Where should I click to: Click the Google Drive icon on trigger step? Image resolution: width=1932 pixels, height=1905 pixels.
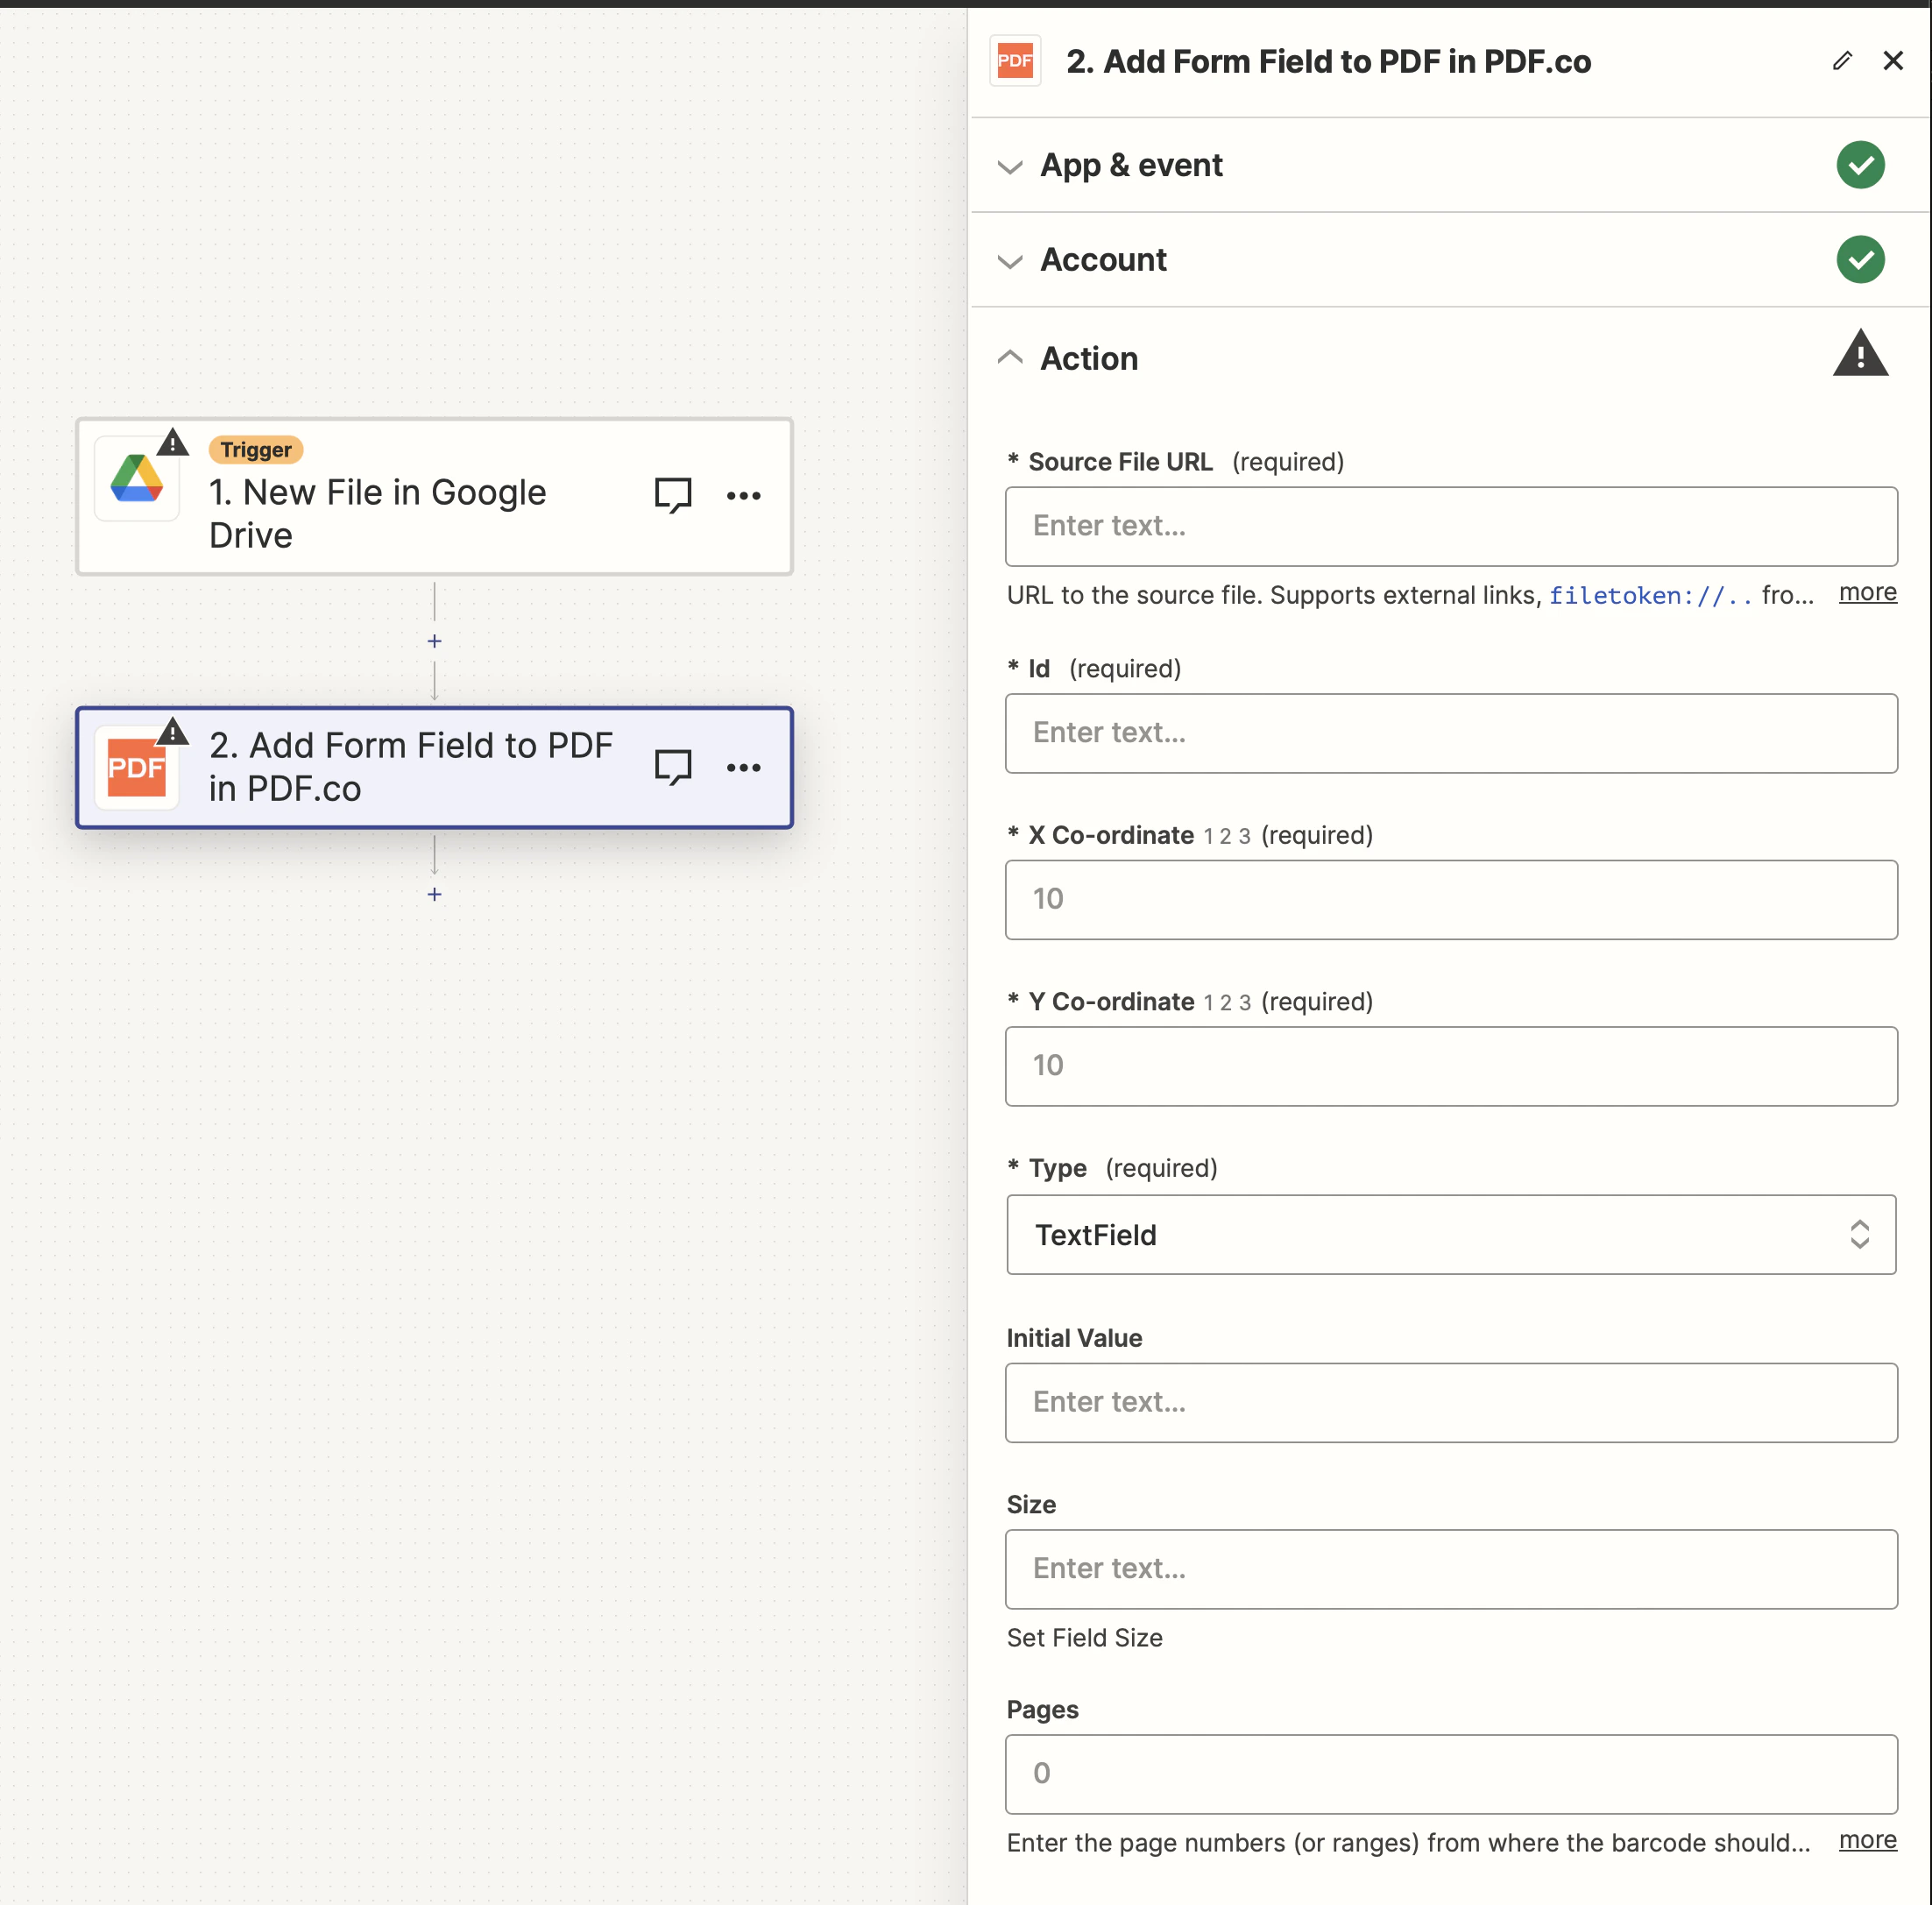(x=137, y=479)
